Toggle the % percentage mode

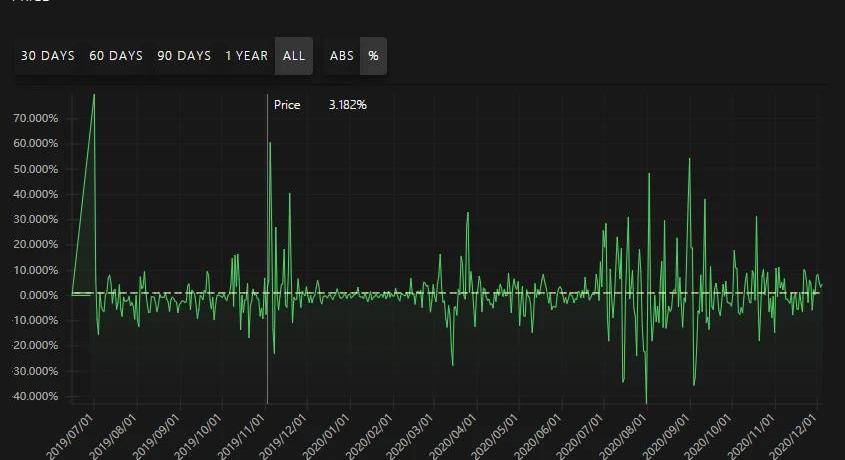(x=373, y=56)
